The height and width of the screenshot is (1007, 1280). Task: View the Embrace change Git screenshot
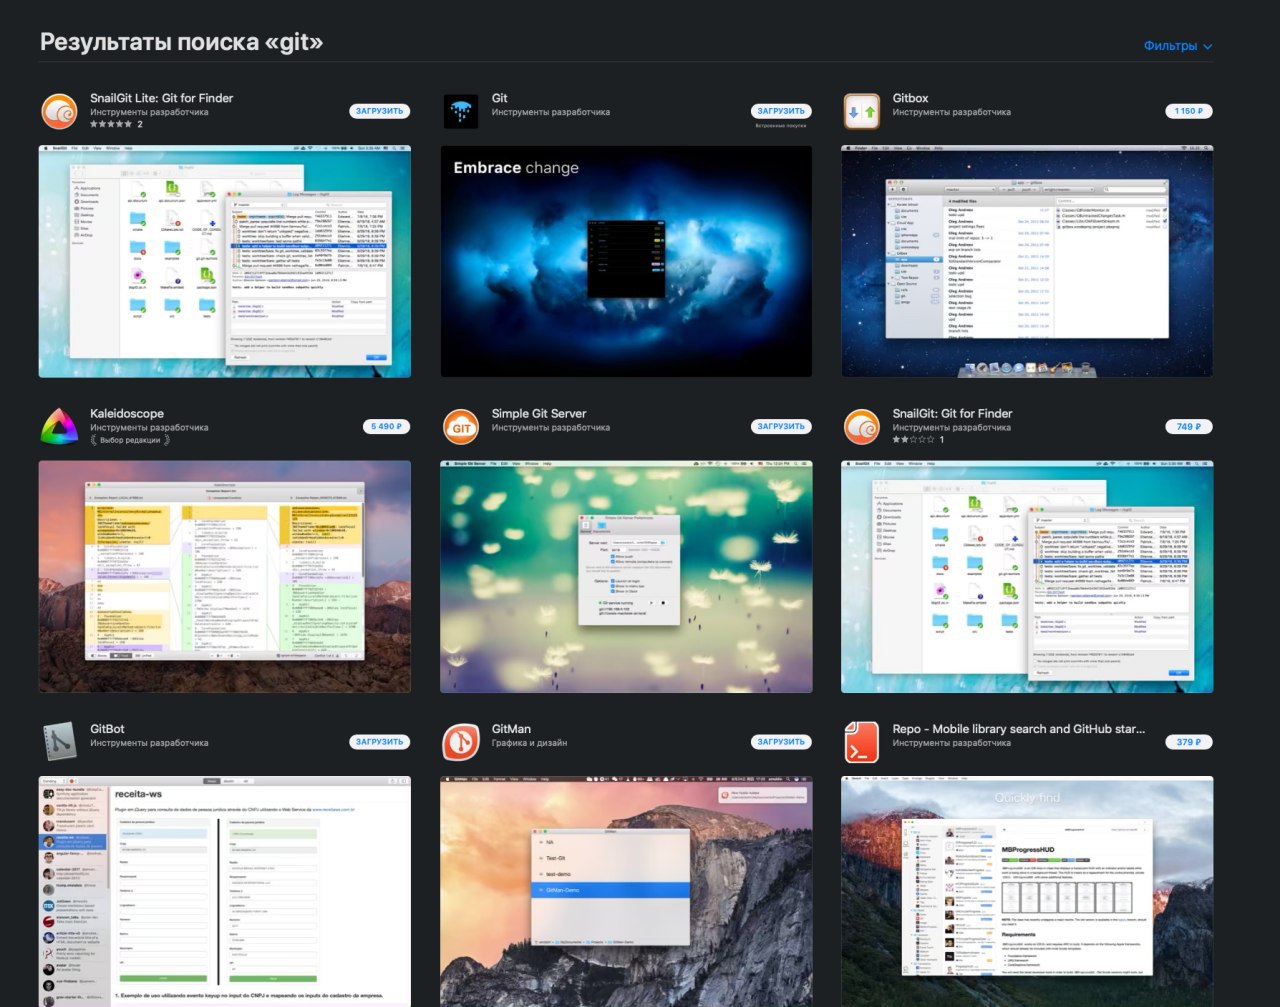click(626, 261)
